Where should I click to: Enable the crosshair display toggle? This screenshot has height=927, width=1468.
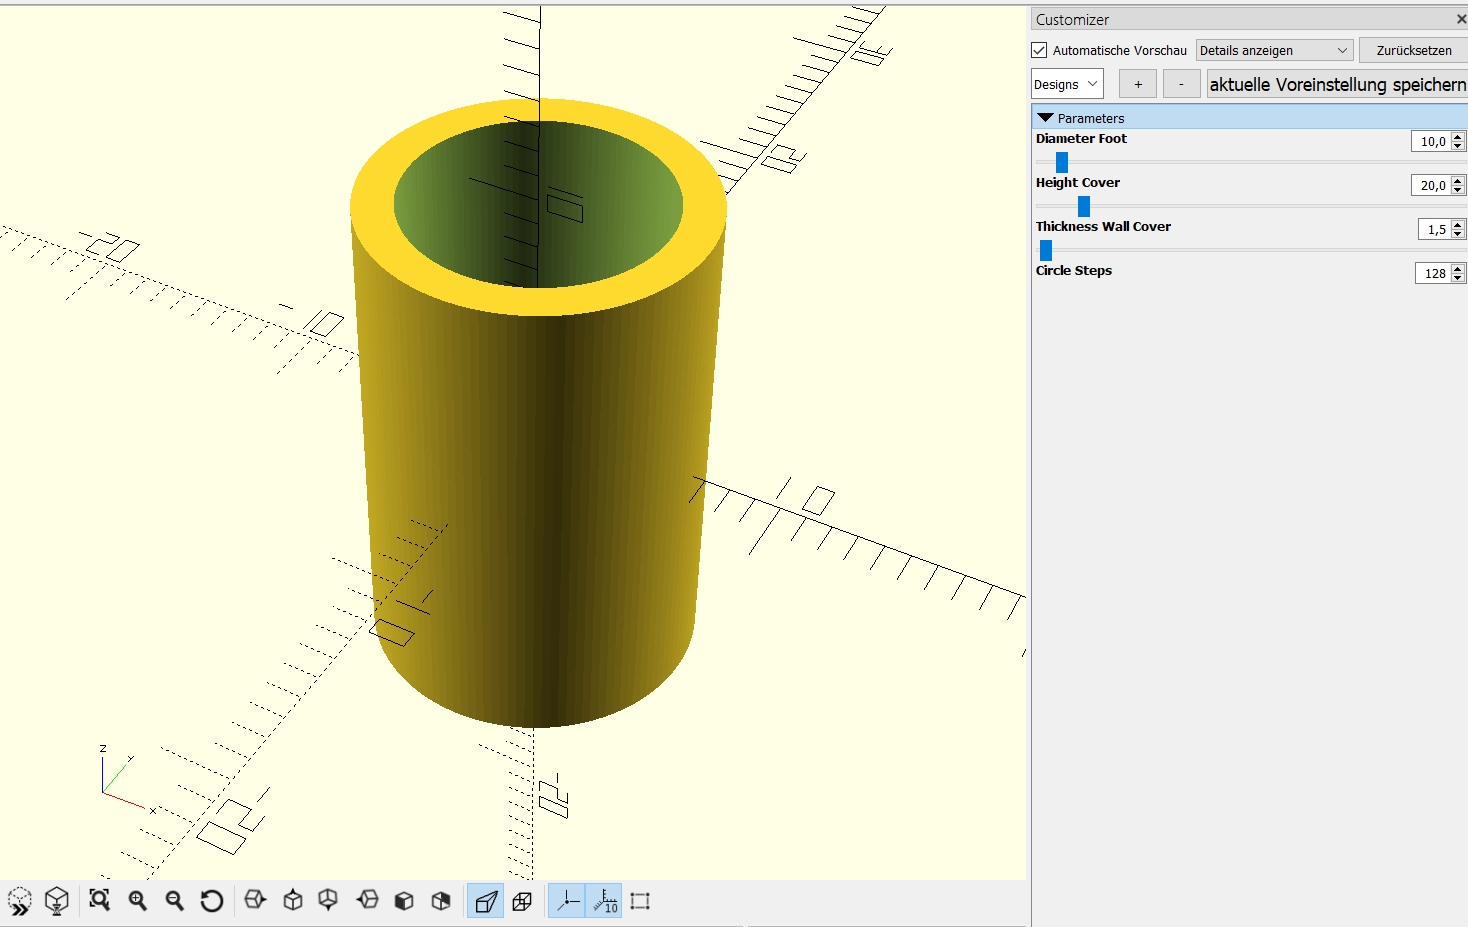567,900
